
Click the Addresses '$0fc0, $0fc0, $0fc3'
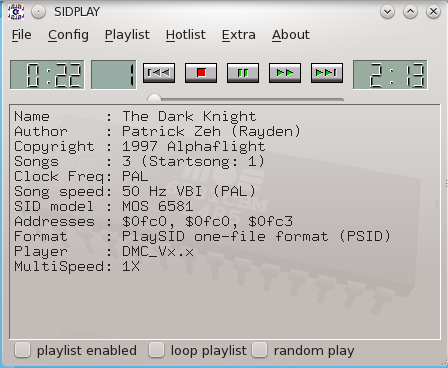point(207,221)
